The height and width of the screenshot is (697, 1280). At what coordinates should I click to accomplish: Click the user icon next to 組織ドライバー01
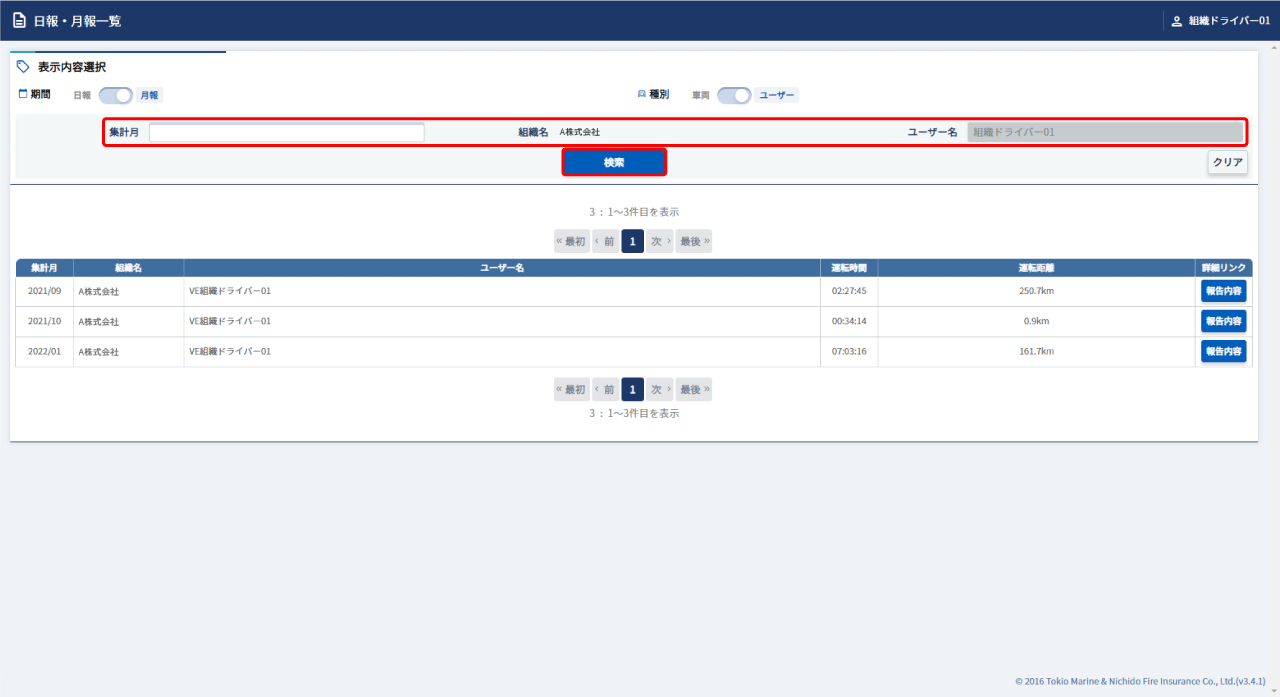pos(1176,20)
